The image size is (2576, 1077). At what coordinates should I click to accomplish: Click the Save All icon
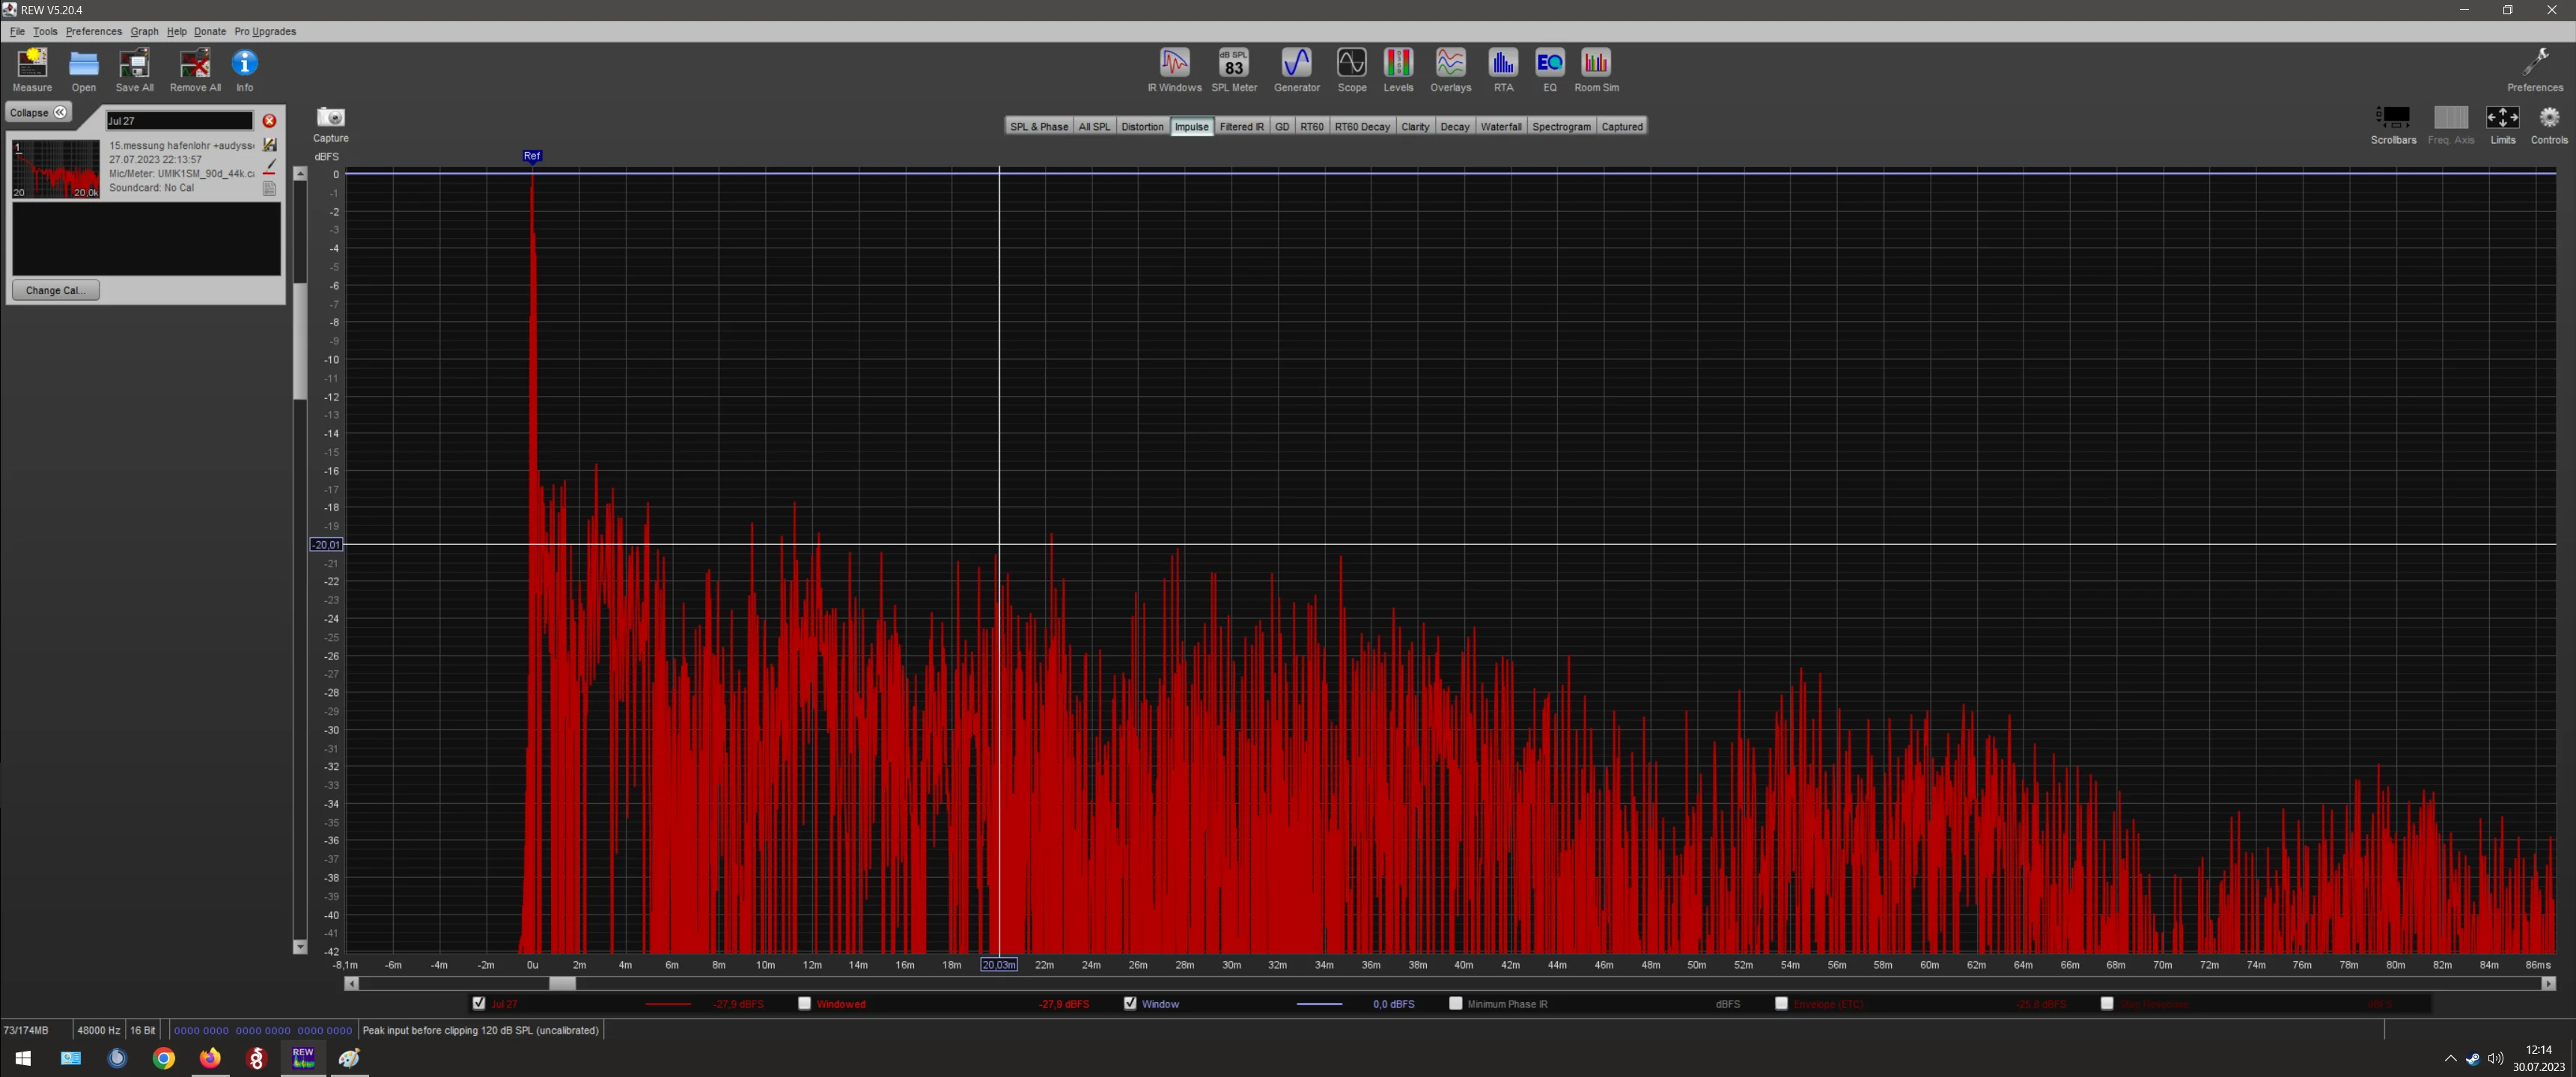[x=134, y=70]
